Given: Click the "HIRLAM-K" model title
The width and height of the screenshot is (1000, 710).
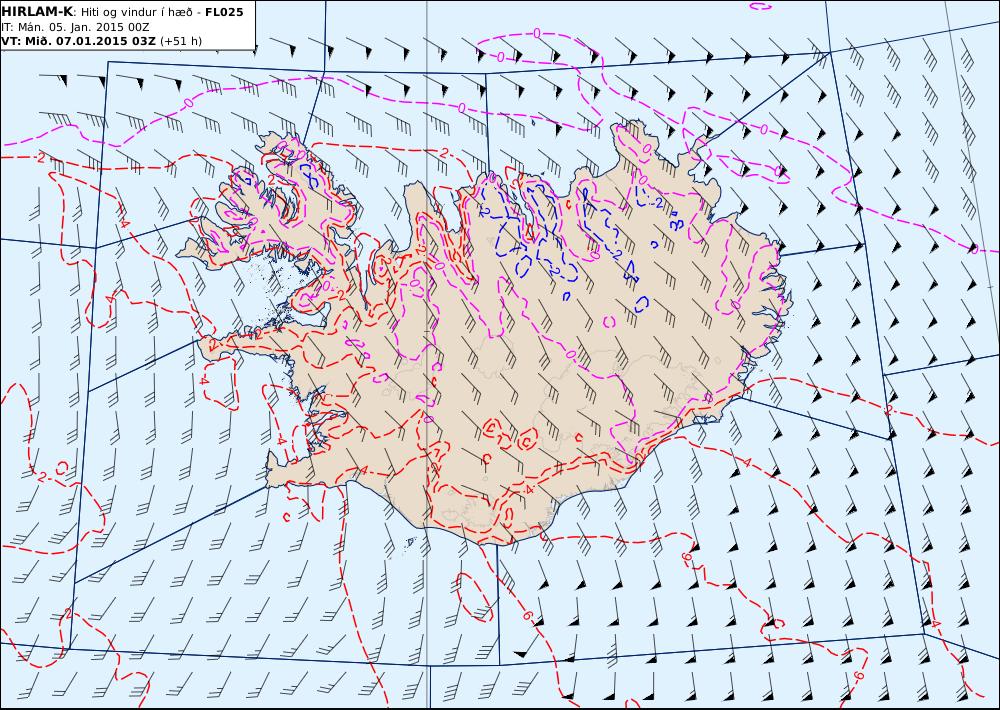Looking at the screenshot, I should click(x=37, y=12).
